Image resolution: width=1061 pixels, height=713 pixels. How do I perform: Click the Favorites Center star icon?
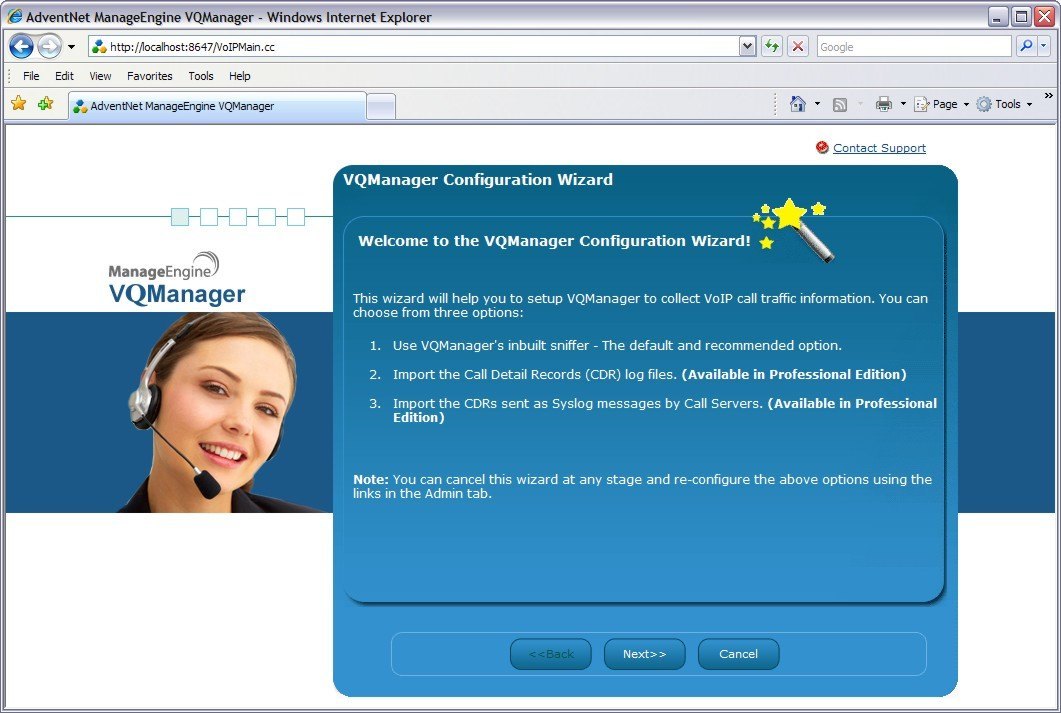[19, 103]
